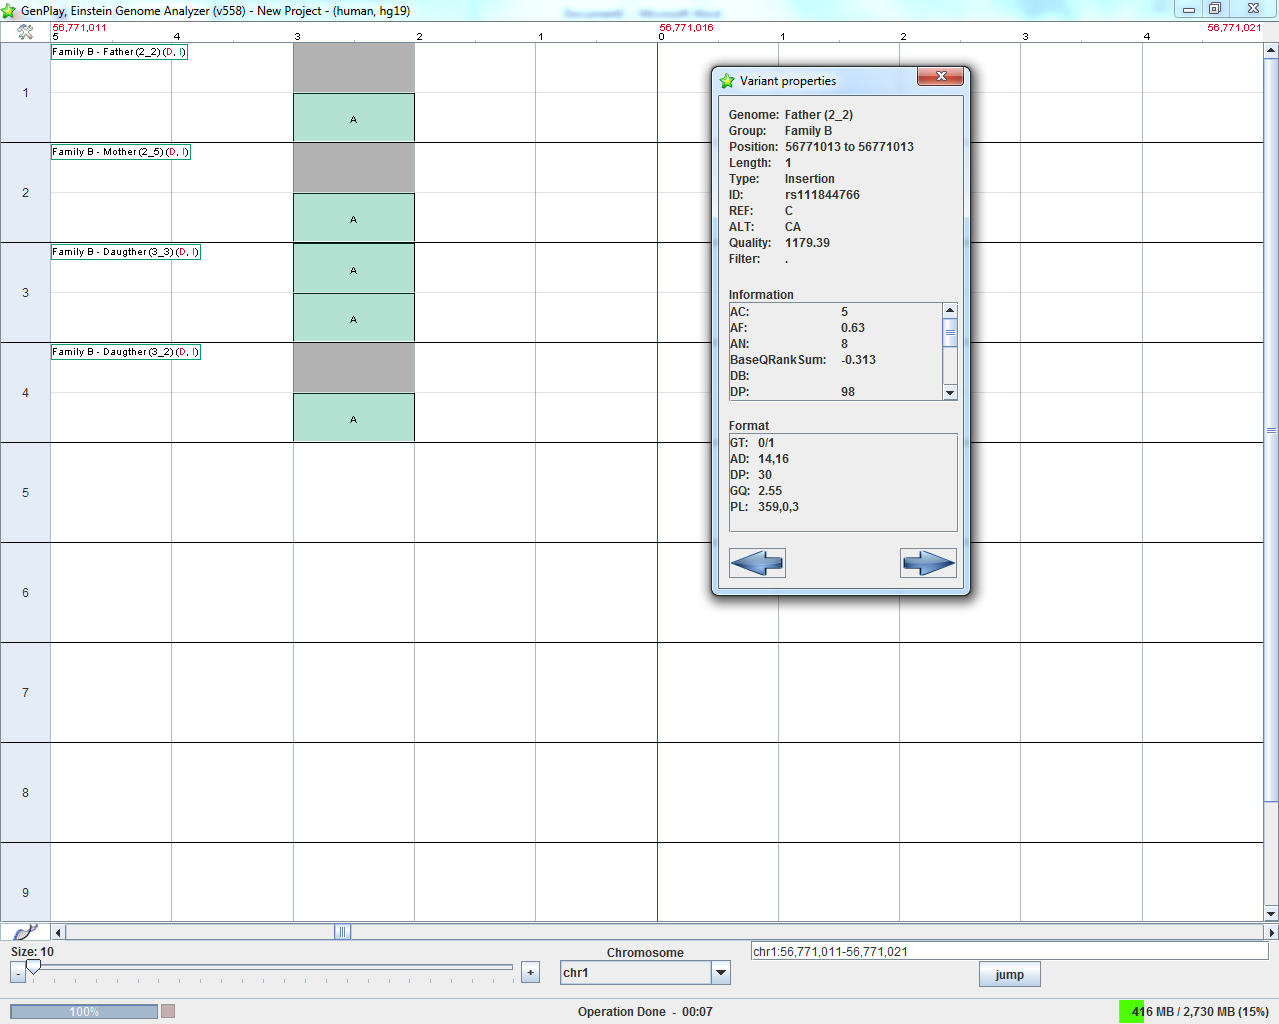Screen dimensions: 1279x1024
Task: Click the zoom in plus button
Action: click(x=530, y=972)
